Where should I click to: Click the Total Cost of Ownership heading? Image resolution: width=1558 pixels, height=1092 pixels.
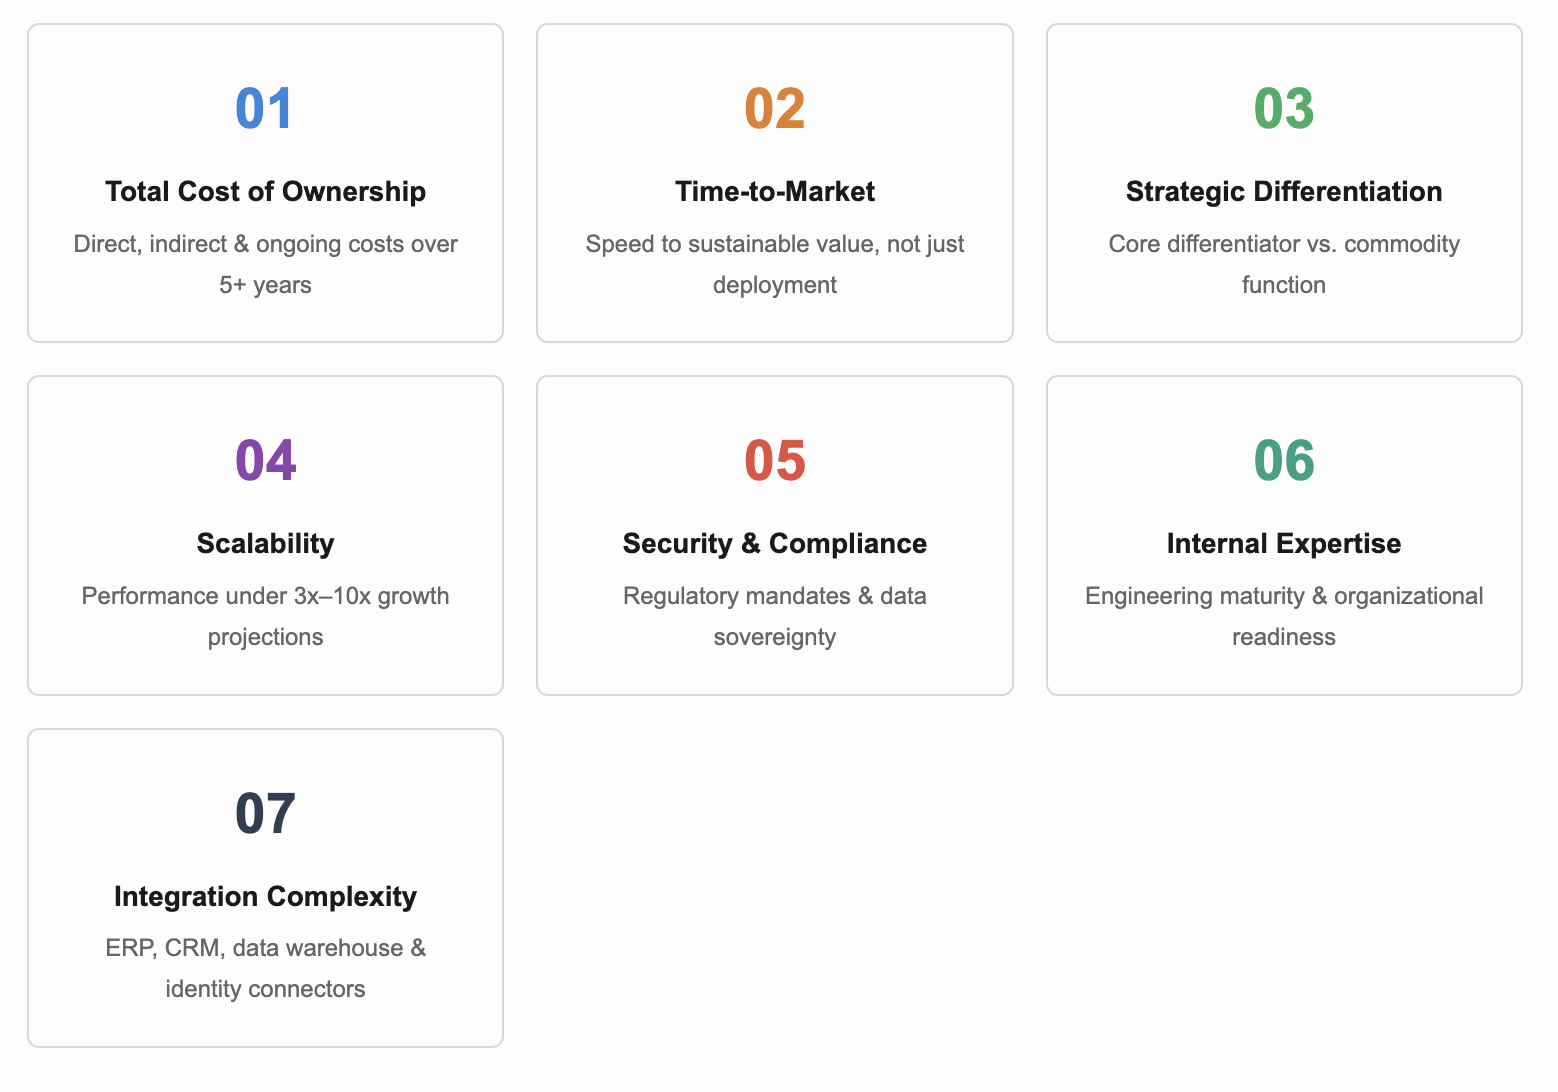265,191
